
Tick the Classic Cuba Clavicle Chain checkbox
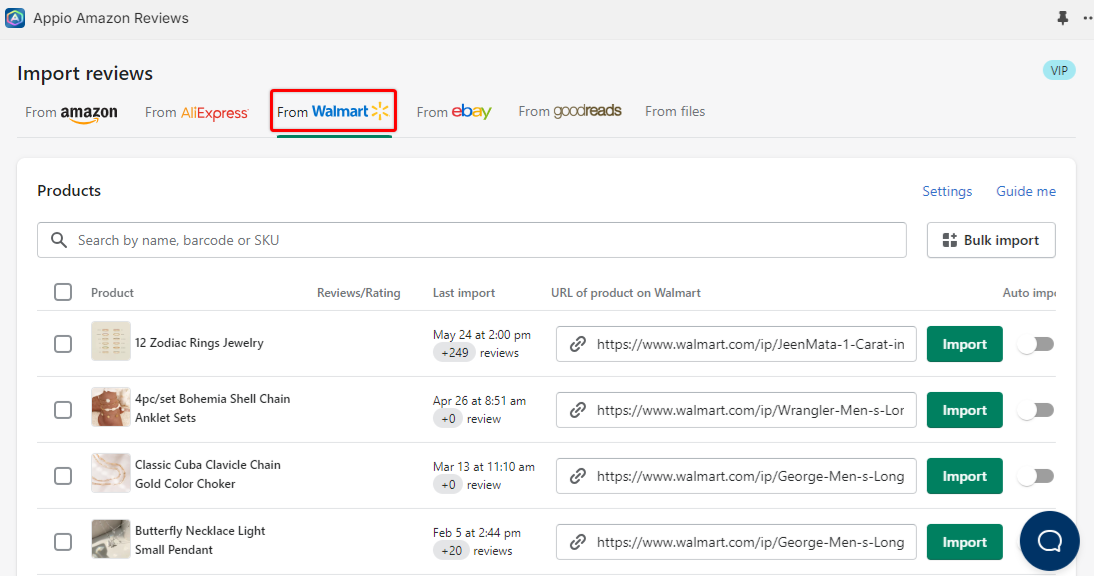coord(63,476)
